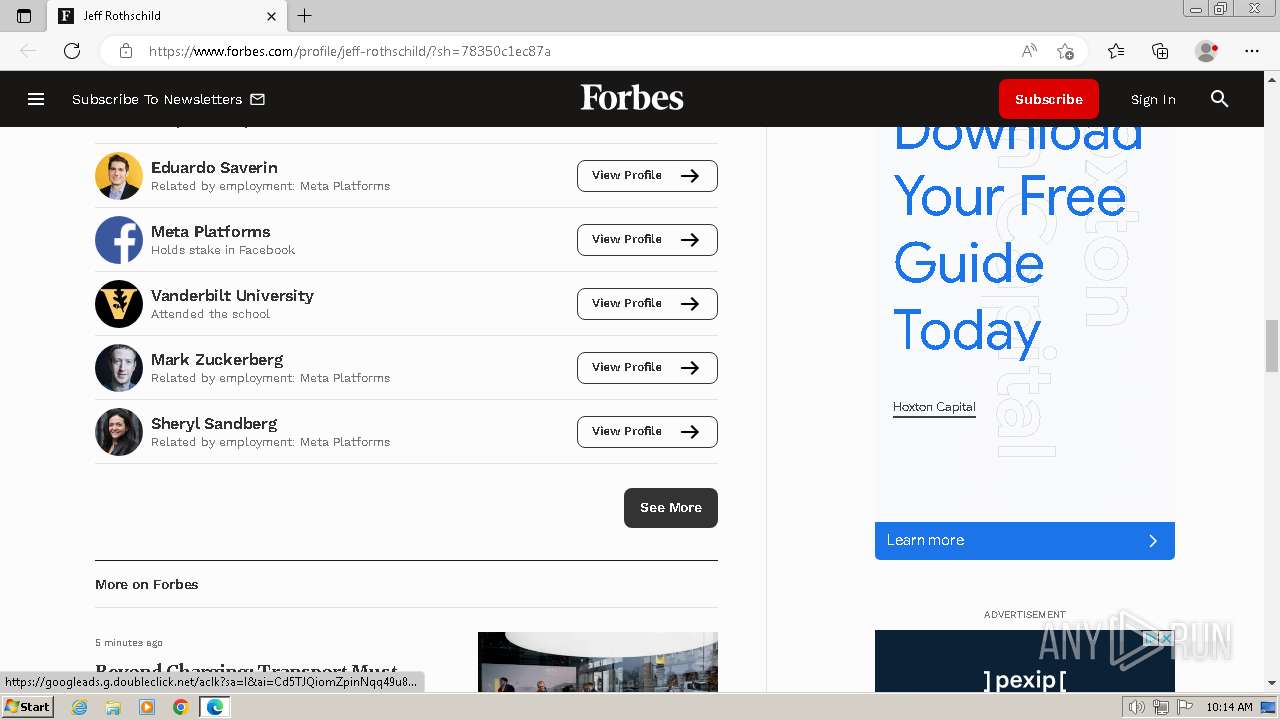Click the volume speaker tray icon

click(x=1137, y=707)
